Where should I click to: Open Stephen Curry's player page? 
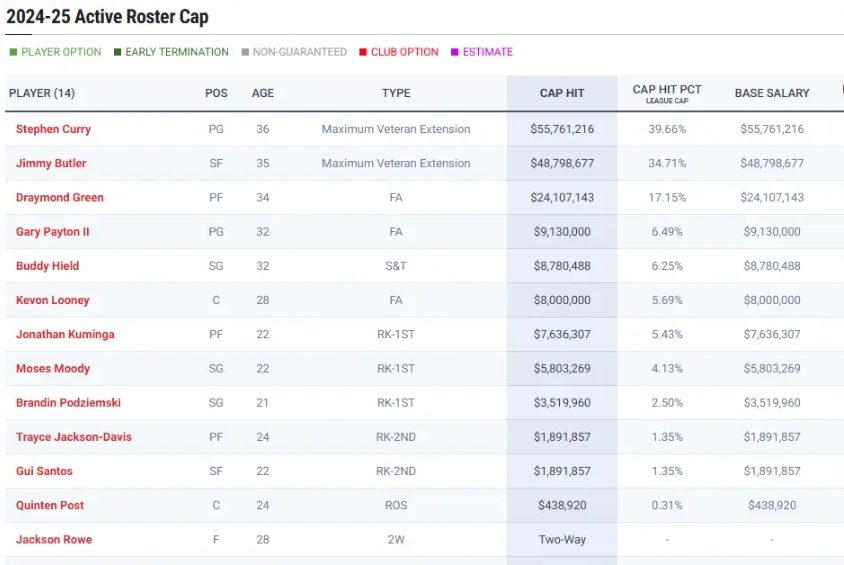click(x=53, y=129)
